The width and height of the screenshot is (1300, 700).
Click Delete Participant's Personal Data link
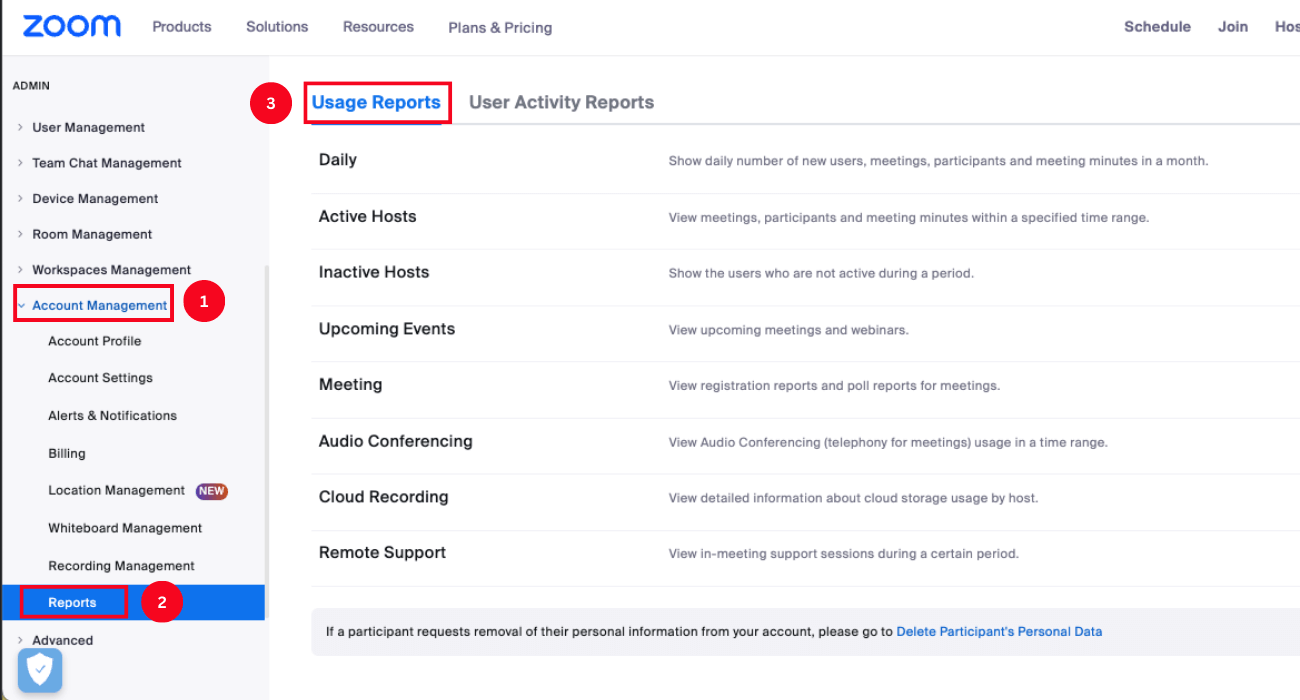click(x=999, y=632)
